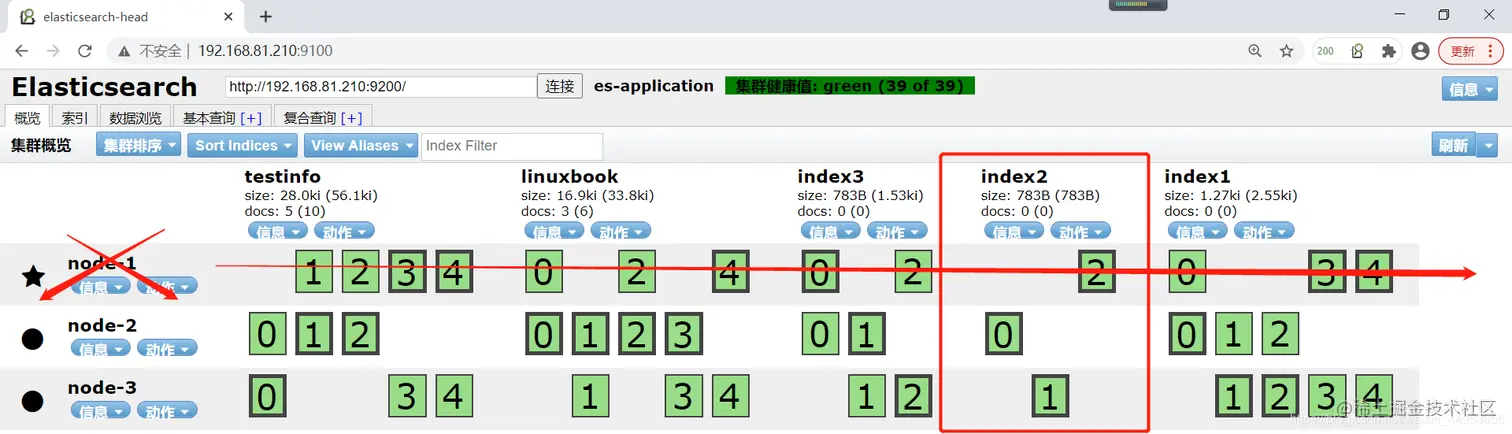
Task: Open the index1 动作 dropdown
Action: 1264,231
